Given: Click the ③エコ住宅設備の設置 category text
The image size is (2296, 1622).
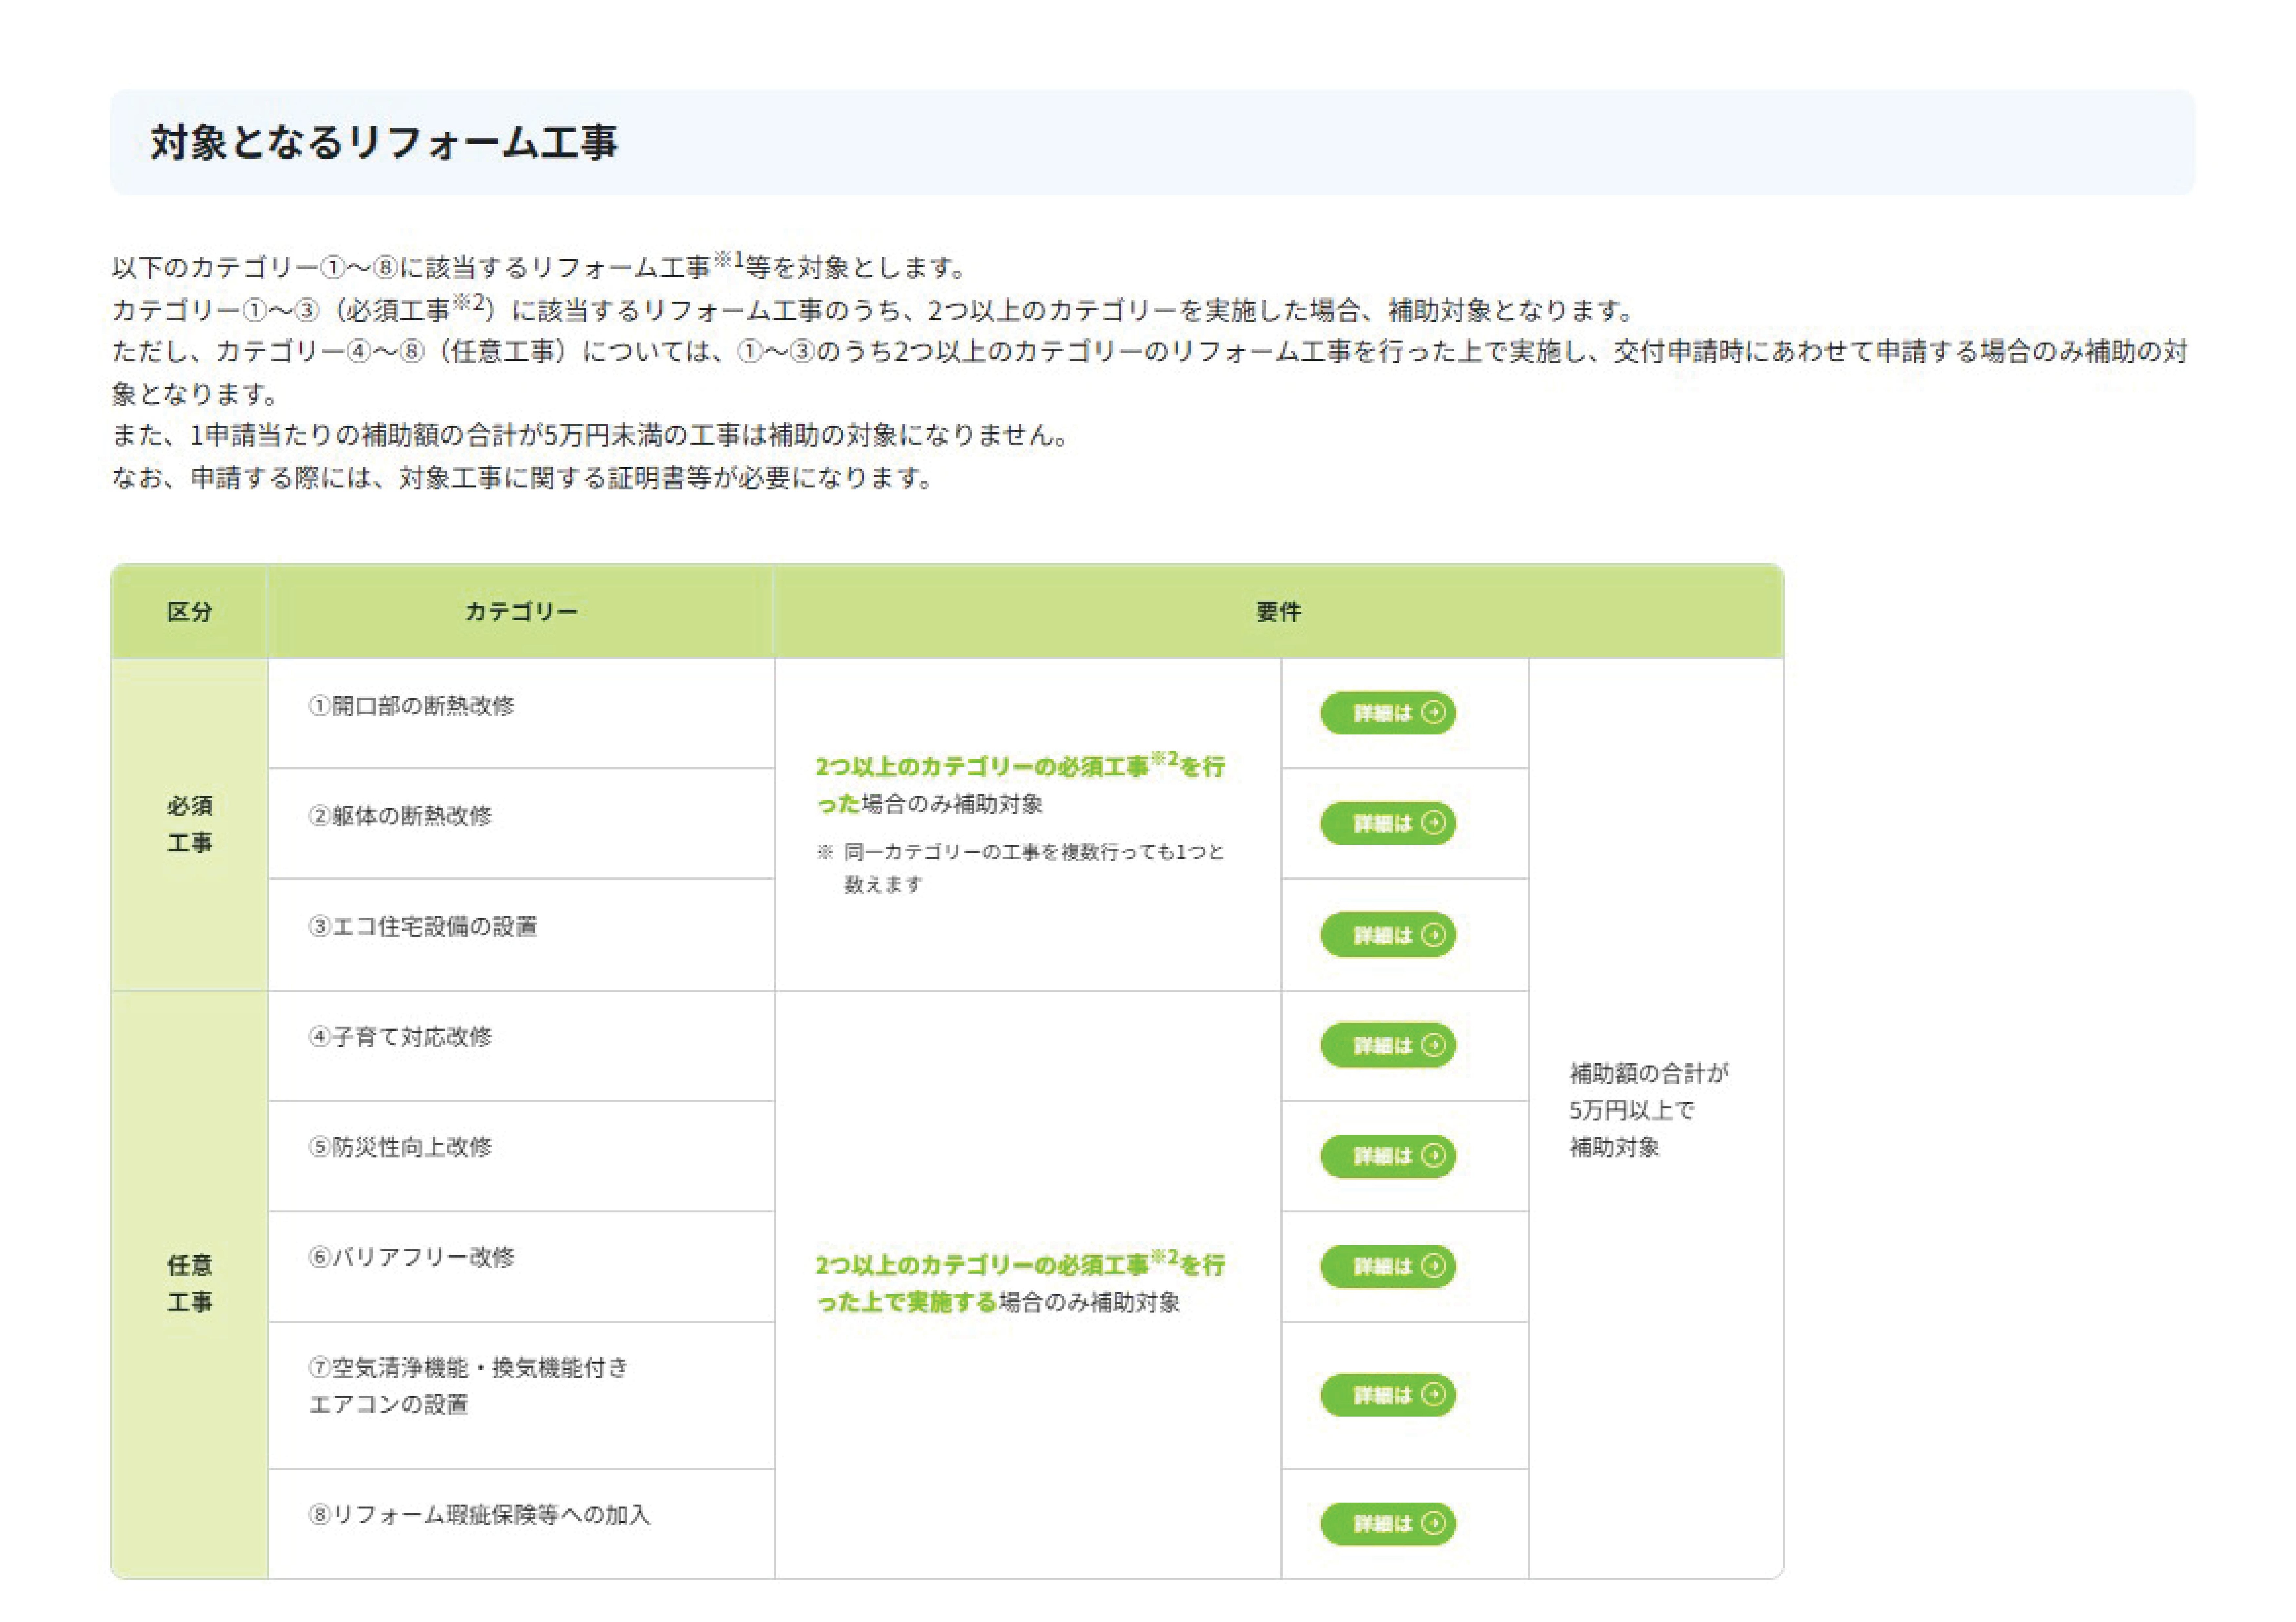Looking at the screenshot, I should [422, 926].
